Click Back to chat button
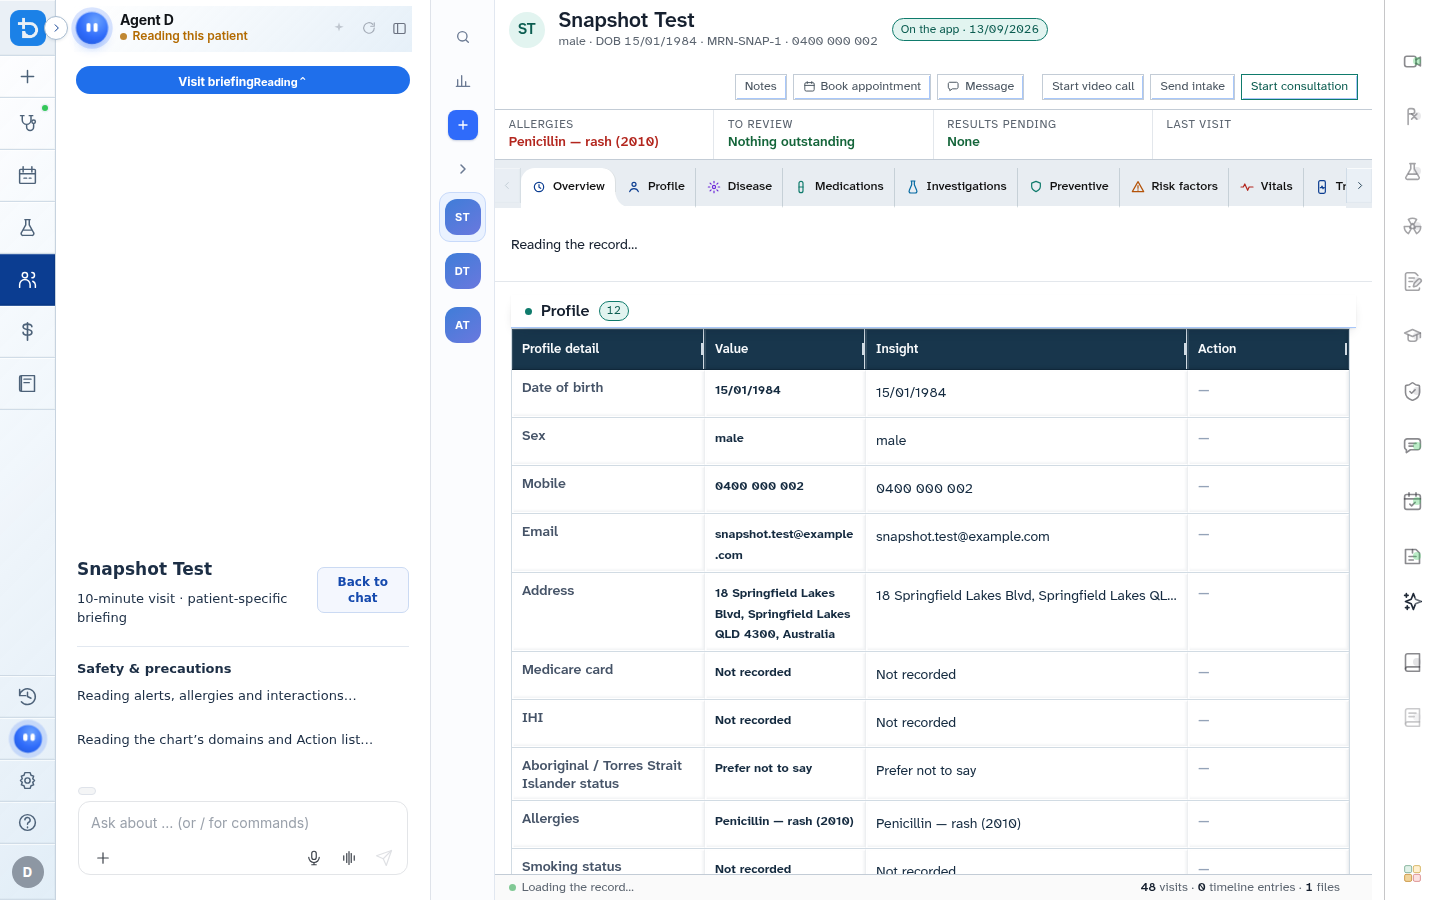Viewport: 1440px width, 900px height. pyautogui.click(x=363, y=590)
